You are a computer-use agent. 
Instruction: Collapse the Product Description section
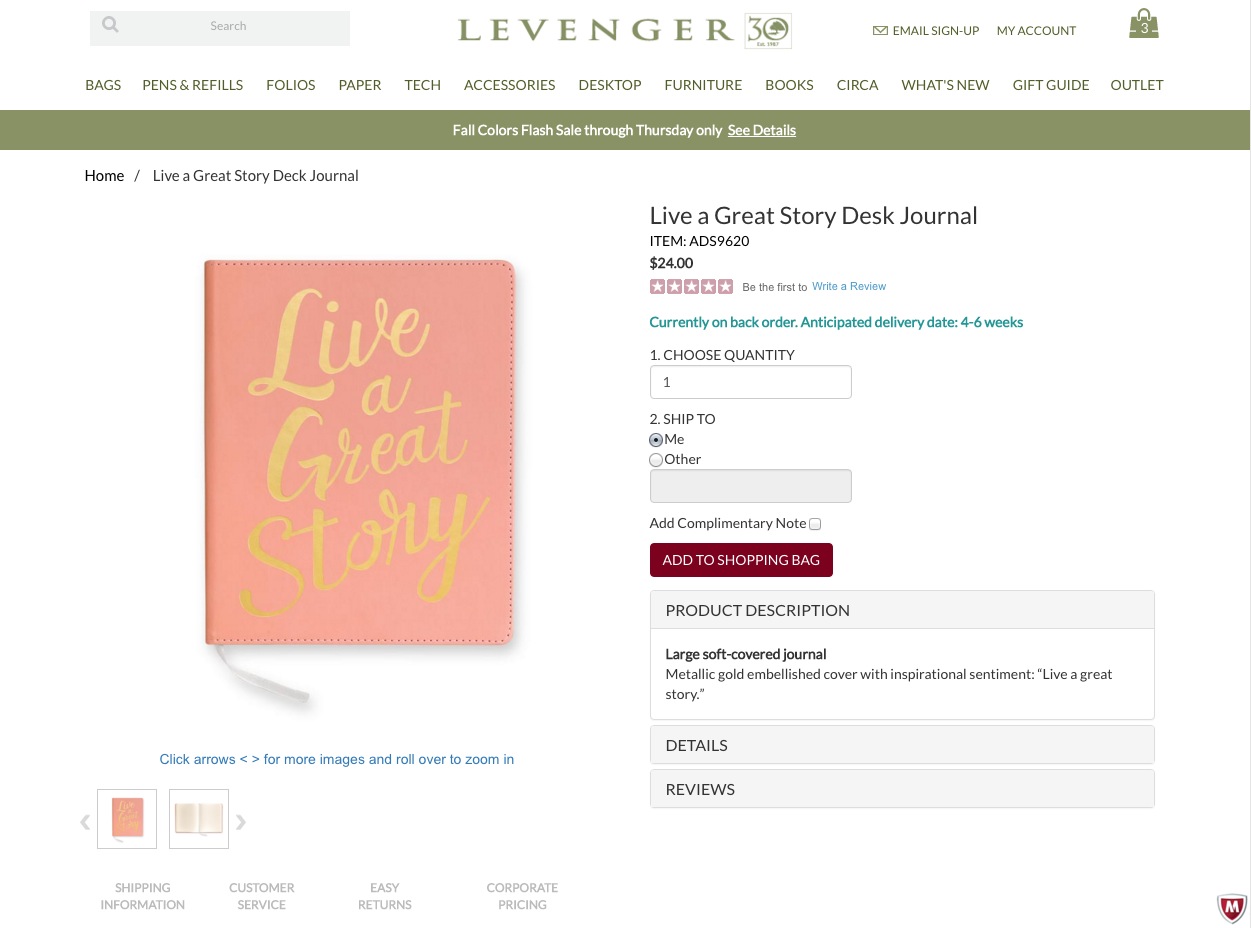(x=901, y=610)
